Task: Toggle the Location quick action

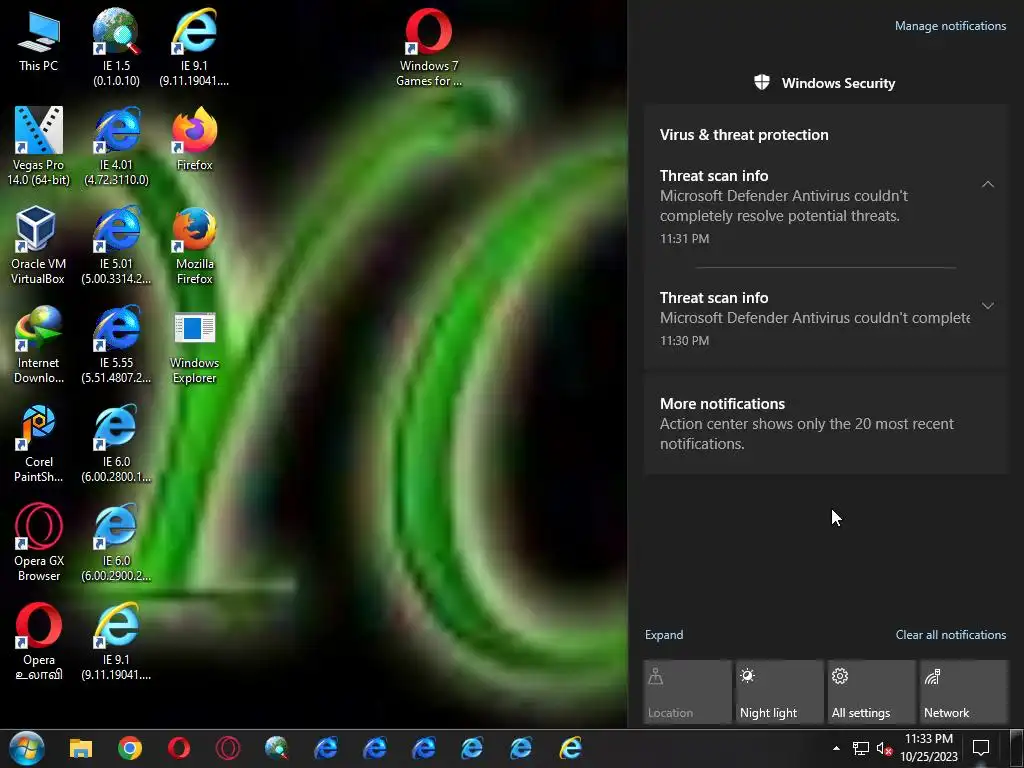Action: (x=687, y=692)
